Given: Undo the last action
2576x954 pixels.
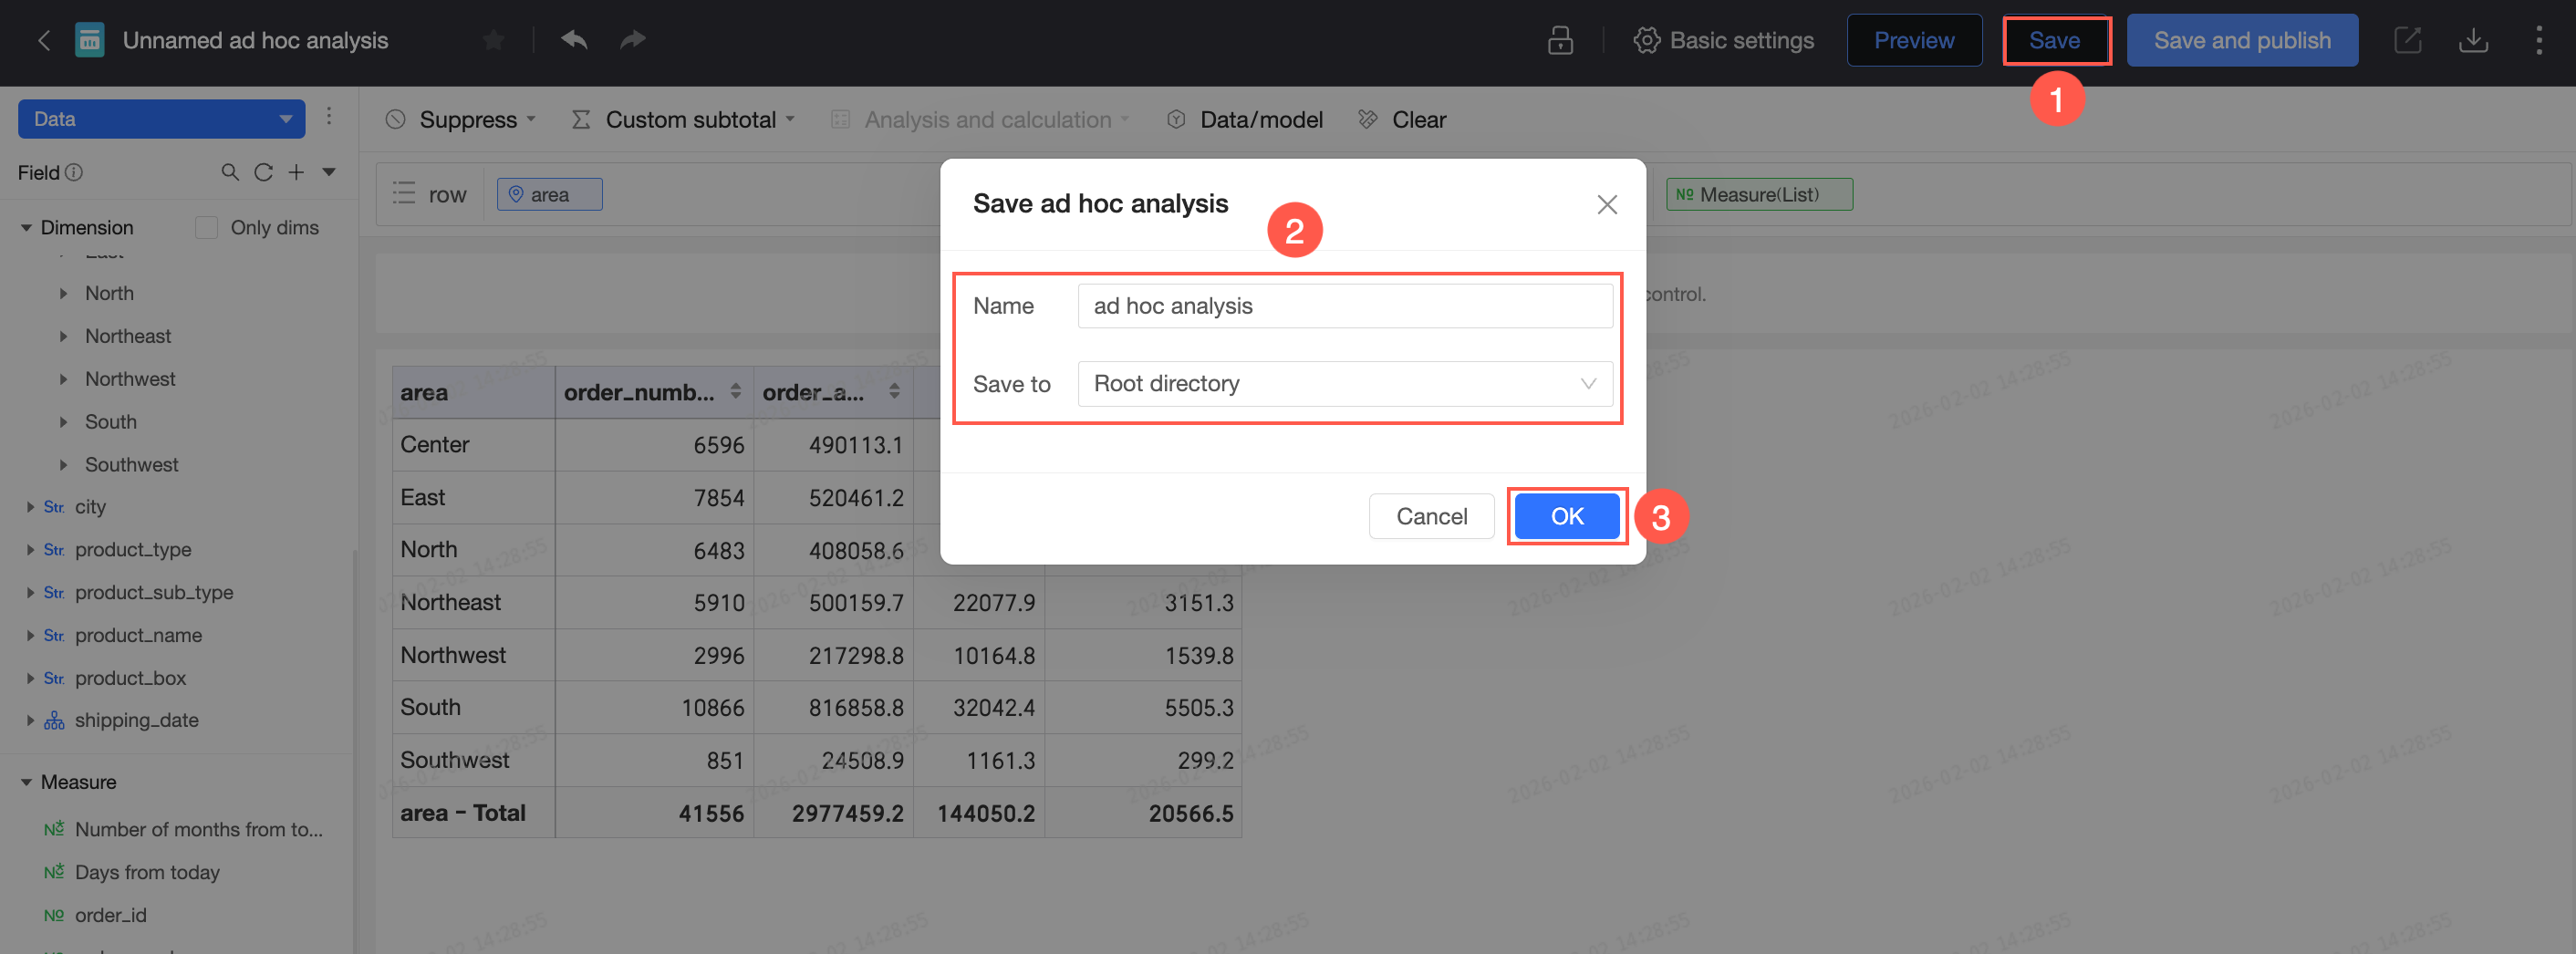Looking at the screenshot, I should coord(573,40).
